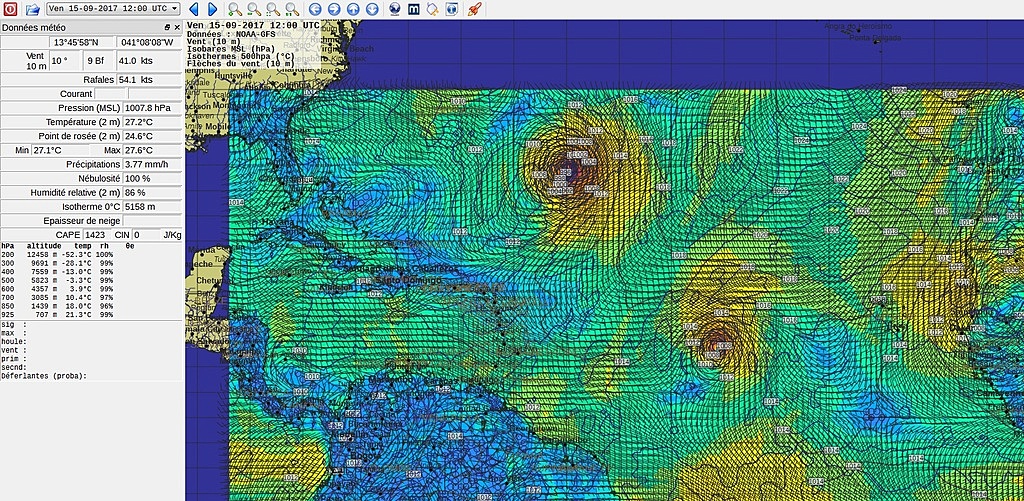Image resolution: width=1024 pixels, height=501 pixels.
Task: Click the Déferlantes (proba) line
Action: (44, 376)
